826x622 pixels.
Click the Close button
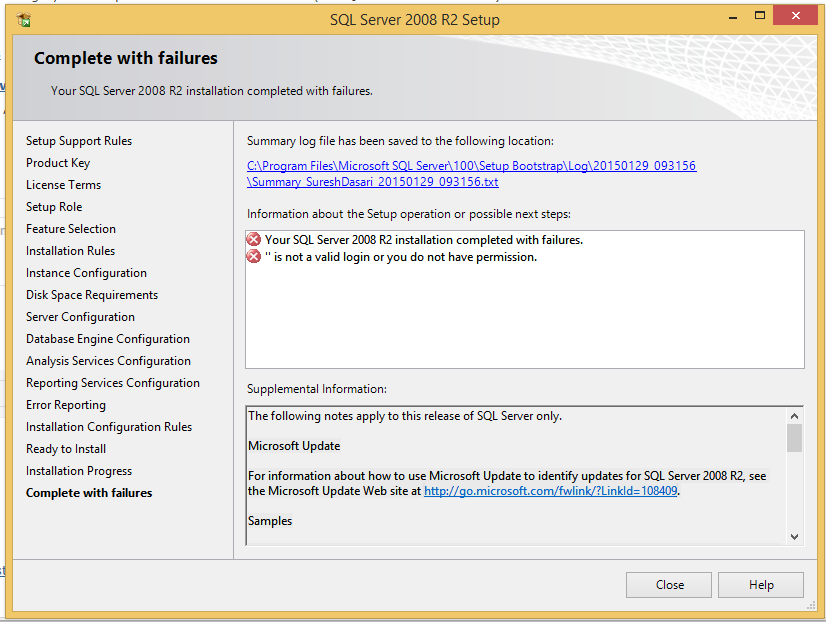pos(669,585)
